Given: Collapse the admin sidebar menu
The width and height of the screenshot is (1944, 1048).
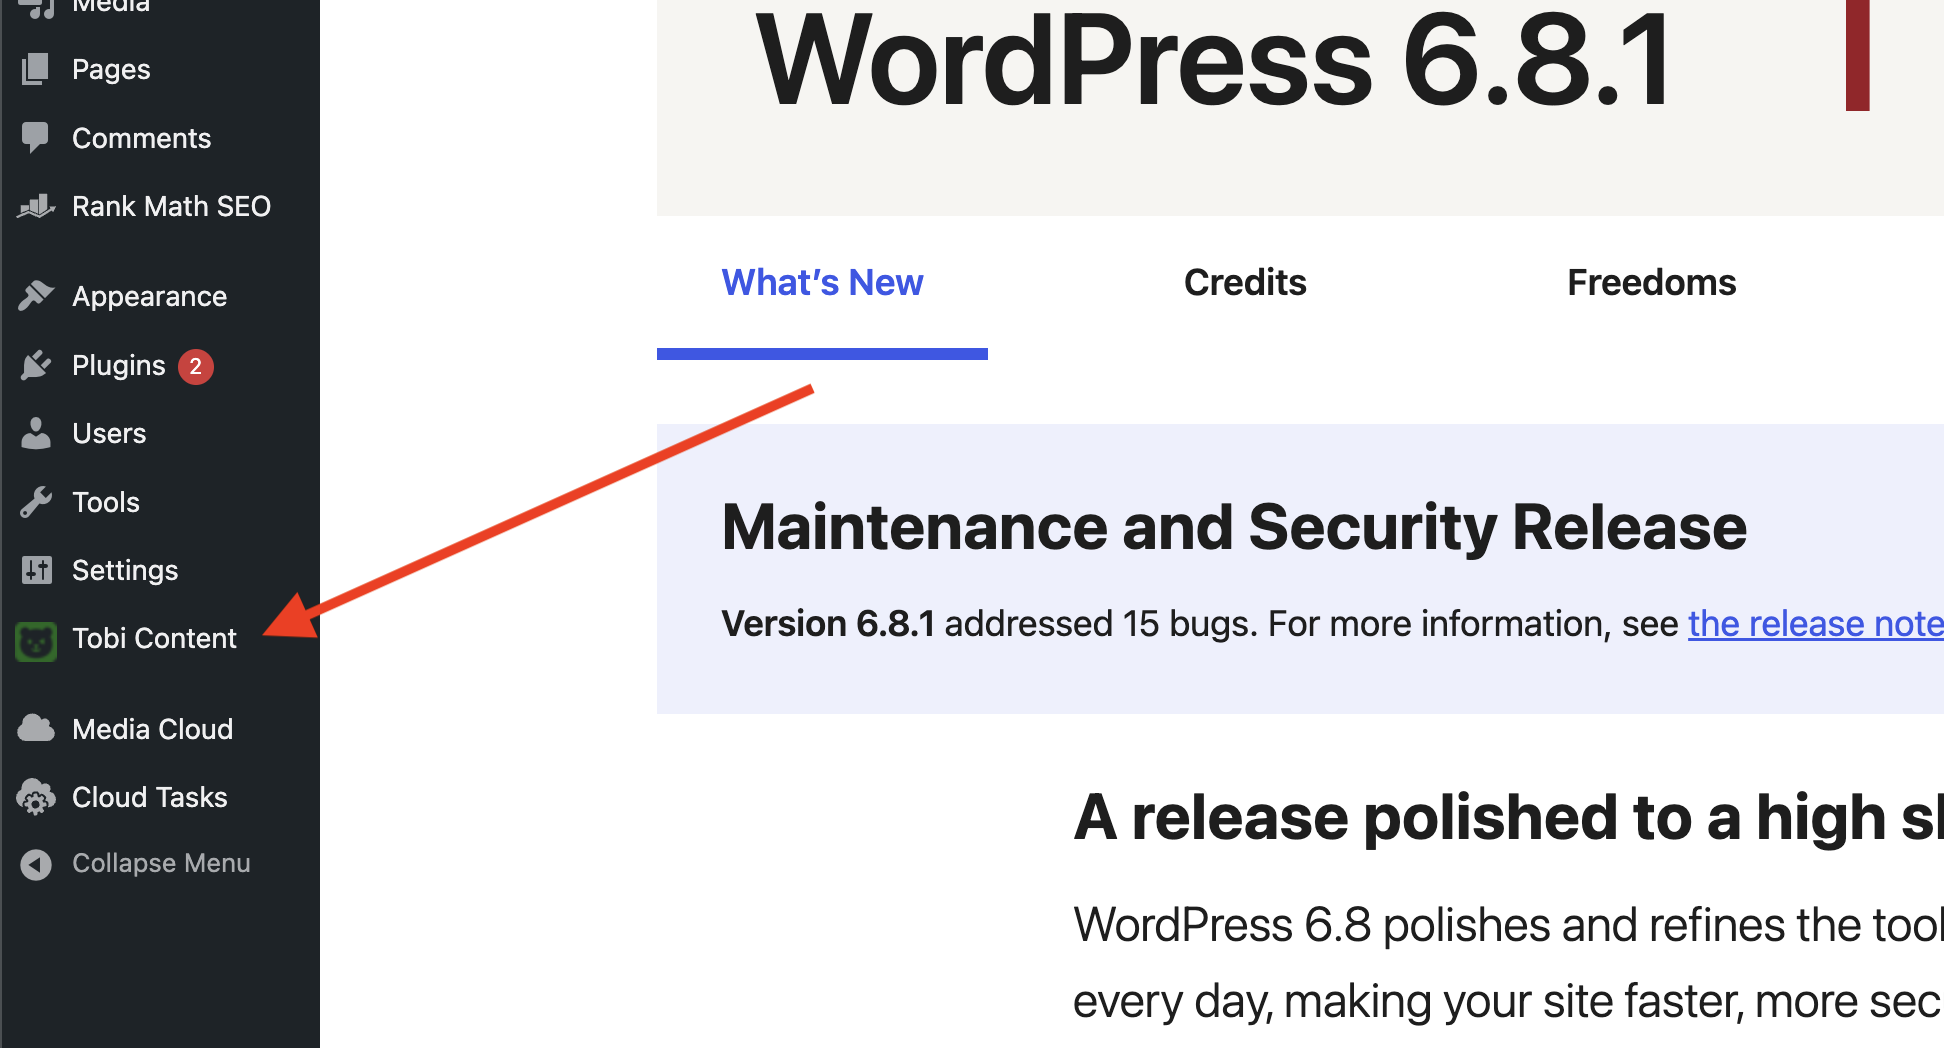Looking at the screenshot, I should (161, 863).
